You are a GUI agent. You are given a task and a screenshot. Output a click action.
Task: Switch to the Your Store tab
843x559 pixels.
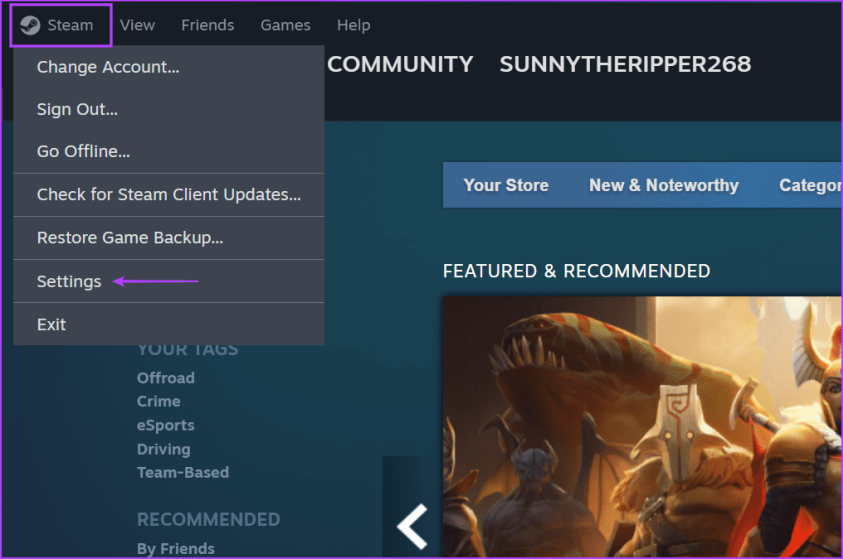506,185
